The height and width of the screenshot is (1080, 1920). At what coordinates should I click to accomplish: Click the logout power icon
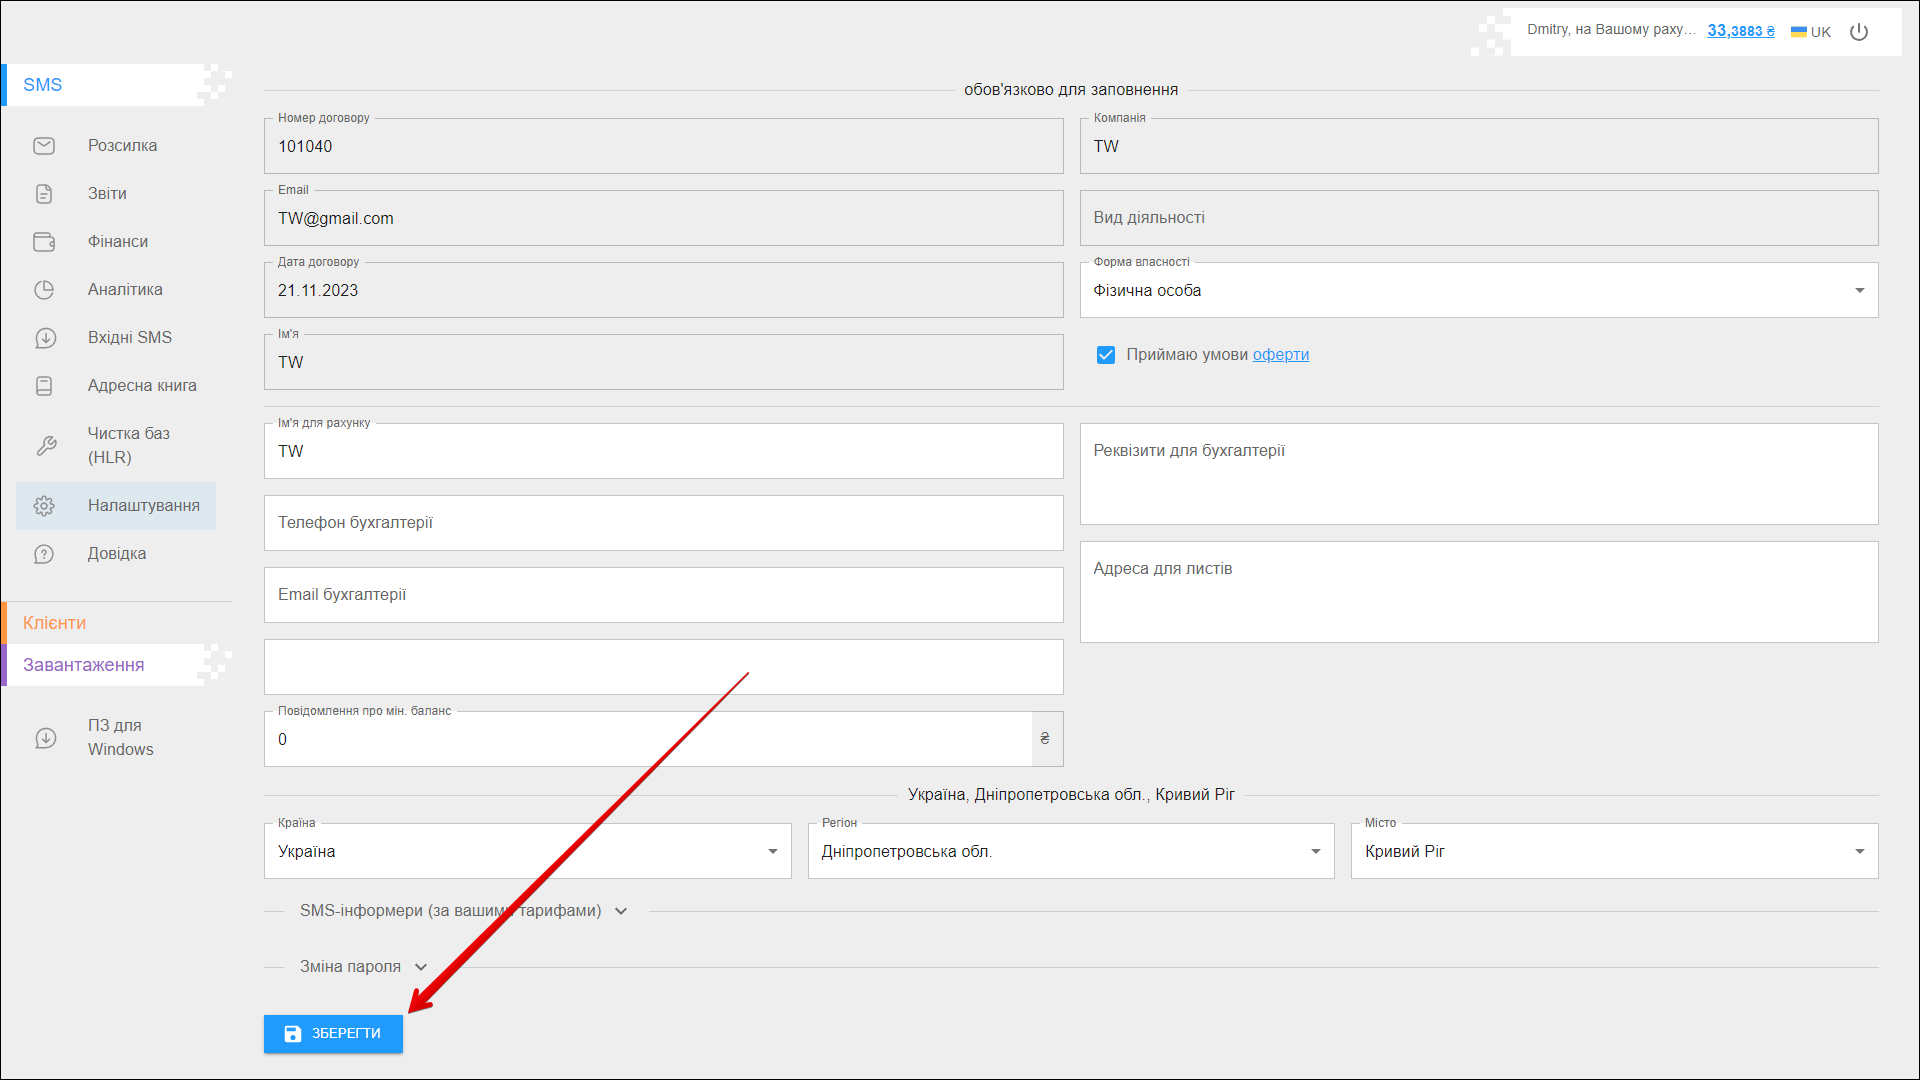[x=1859, y=32]
